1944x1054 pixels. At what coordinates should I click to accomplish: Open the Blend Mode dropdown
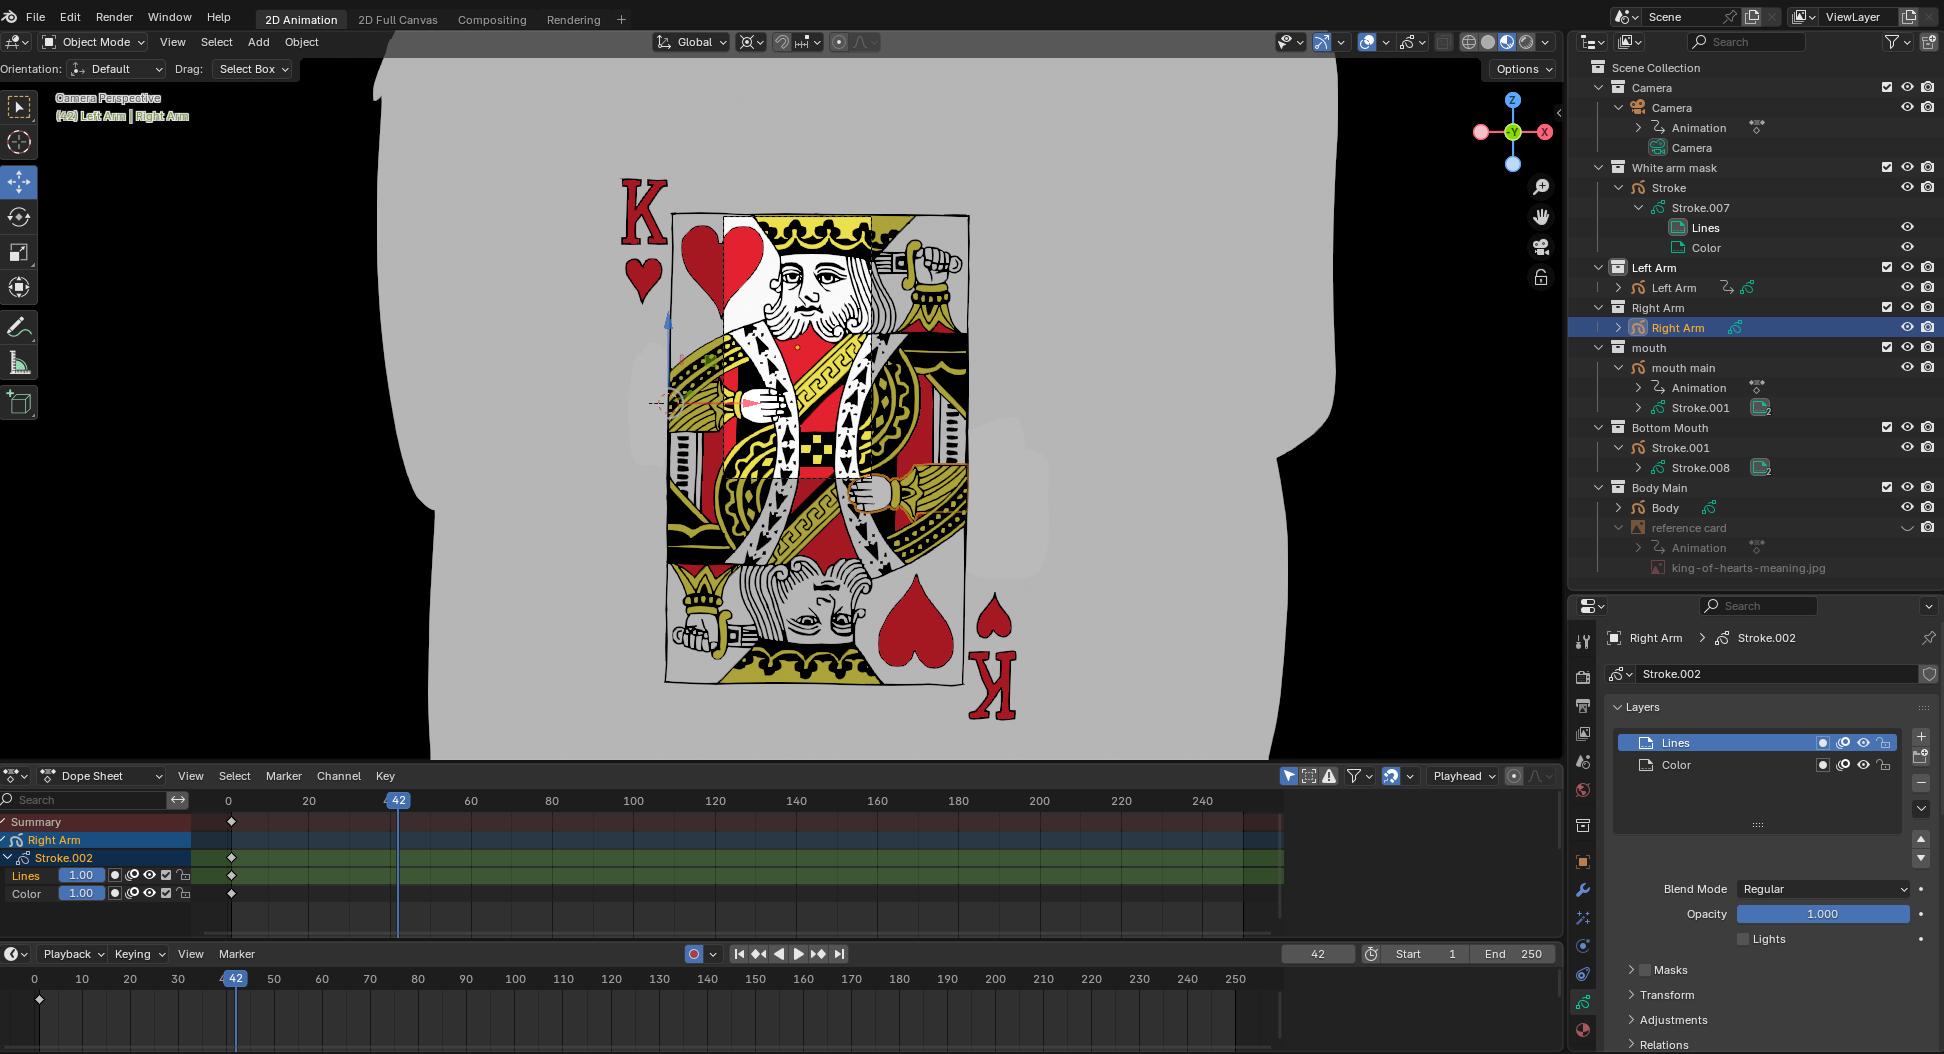pyautogui.click(x=1822, y=889)
